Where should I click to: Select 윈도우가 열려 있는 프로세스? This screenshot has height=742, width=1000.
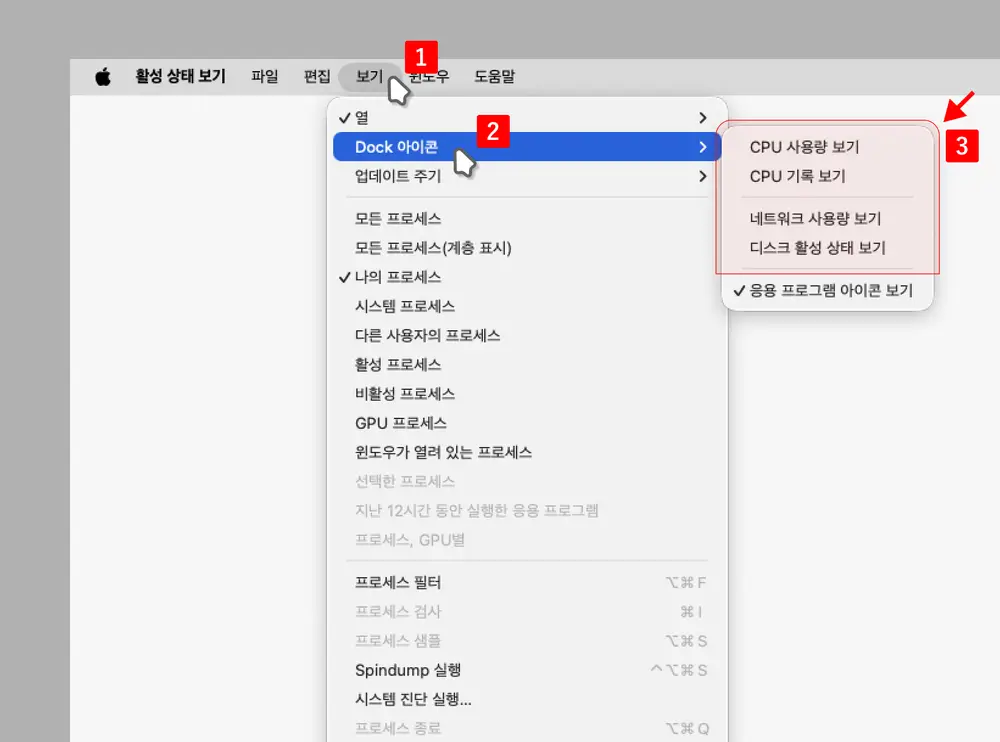click(x=527, y=452)
